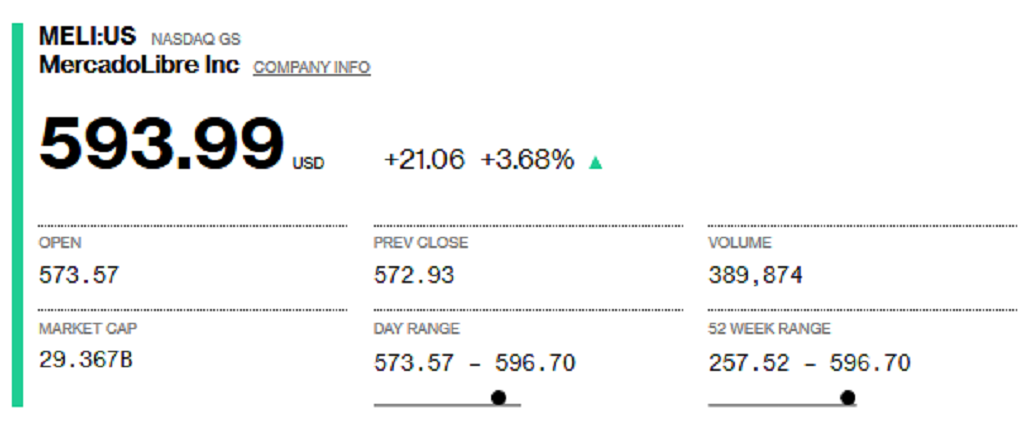The height and width of the screenshot is (440, 1024).
Task: Click the MercadoLibre Inc company name
Action: point(139,65)
